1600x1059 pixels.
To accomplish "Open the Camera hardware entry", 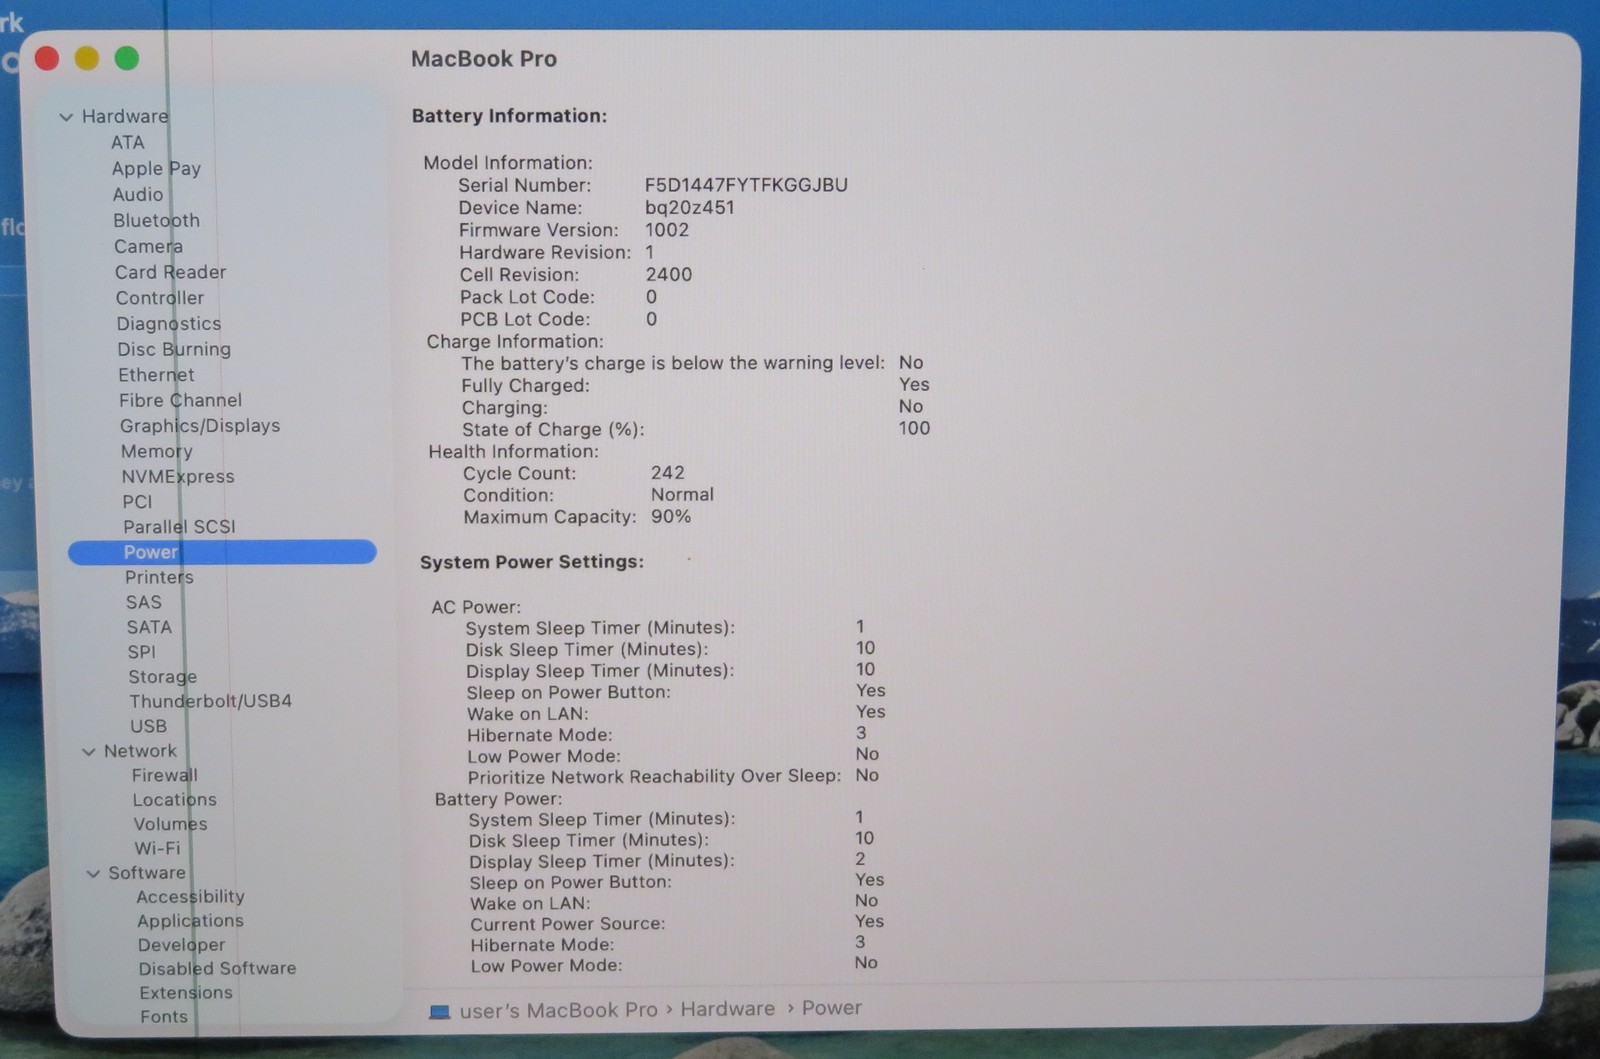I will click(148, 247).
